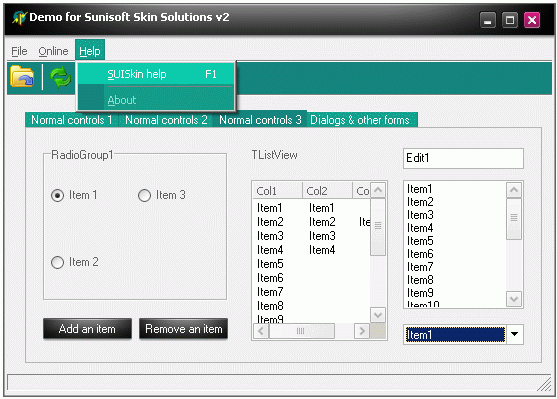
Task: Choose SUISkin help menu entry
Action: (156, 74)
